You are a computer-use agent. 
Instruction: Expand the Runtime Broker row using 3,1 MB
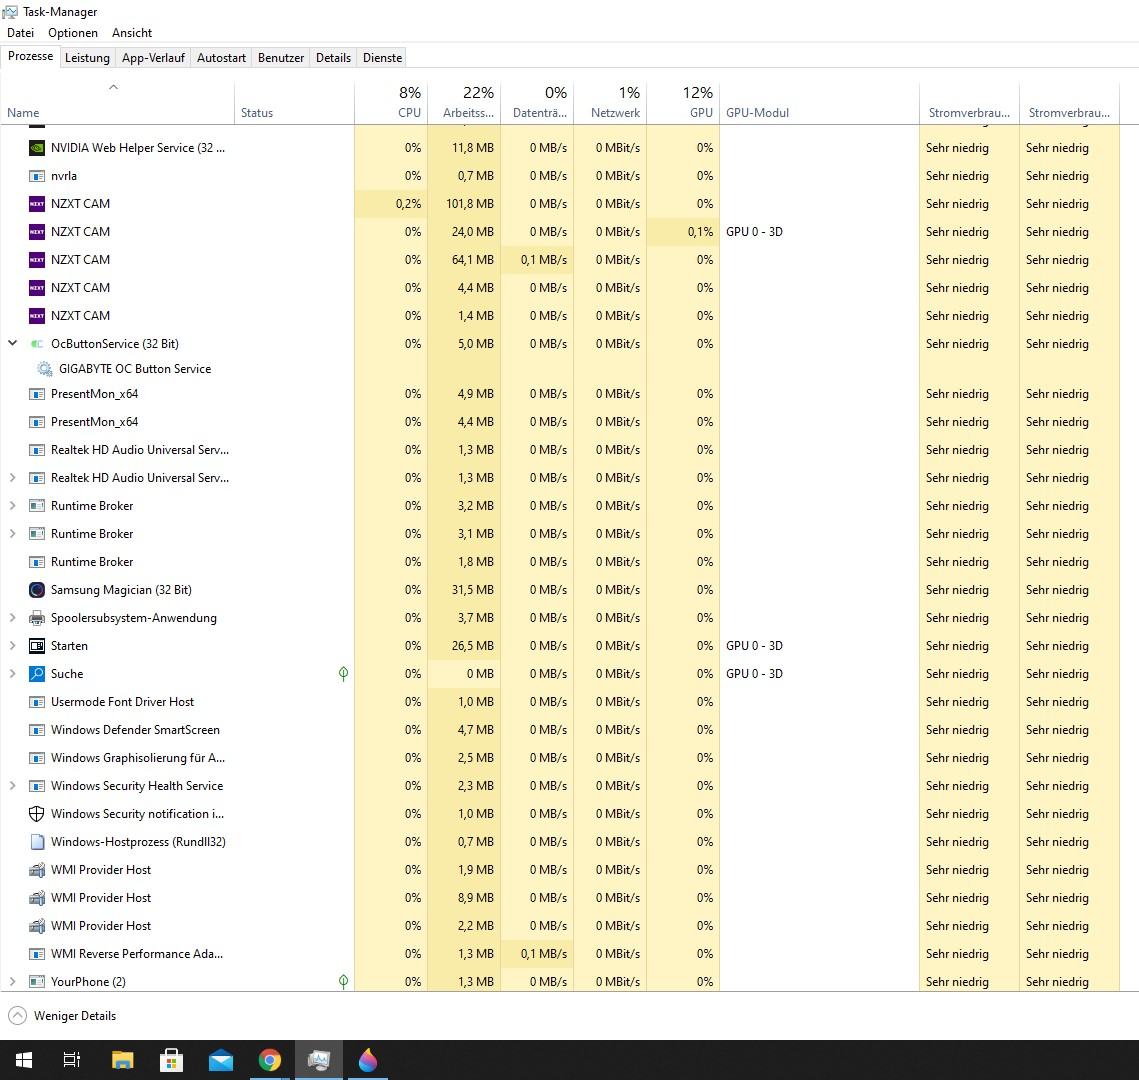pyautogui.click(x=12, y=534)
